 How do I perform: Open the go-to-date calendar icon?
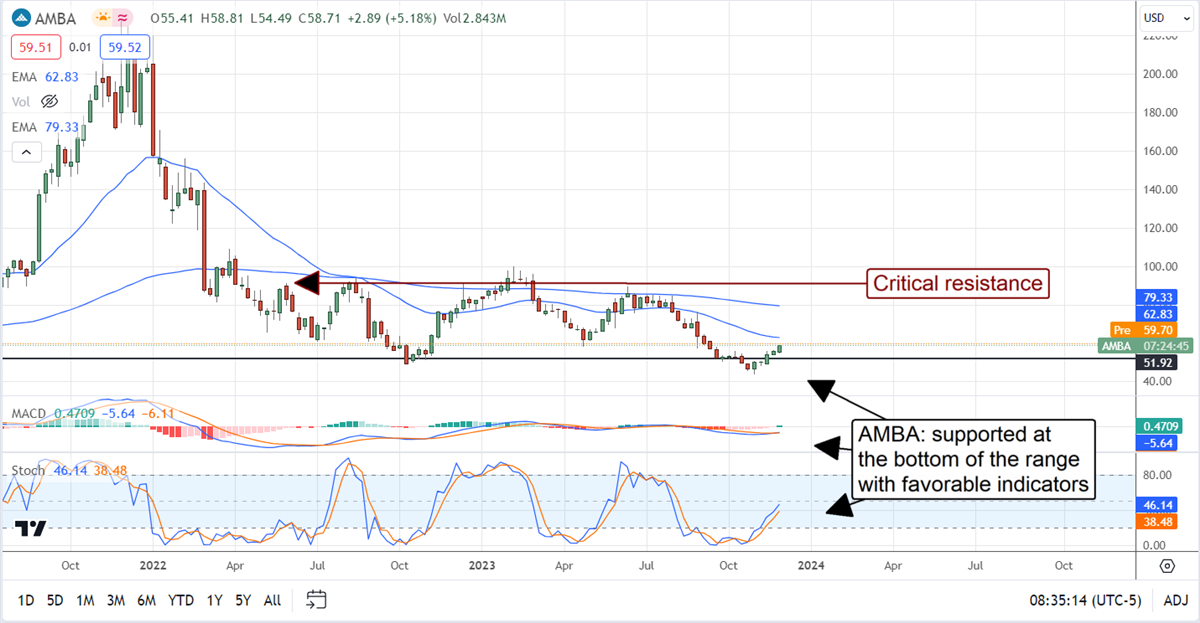pos(316,600)
